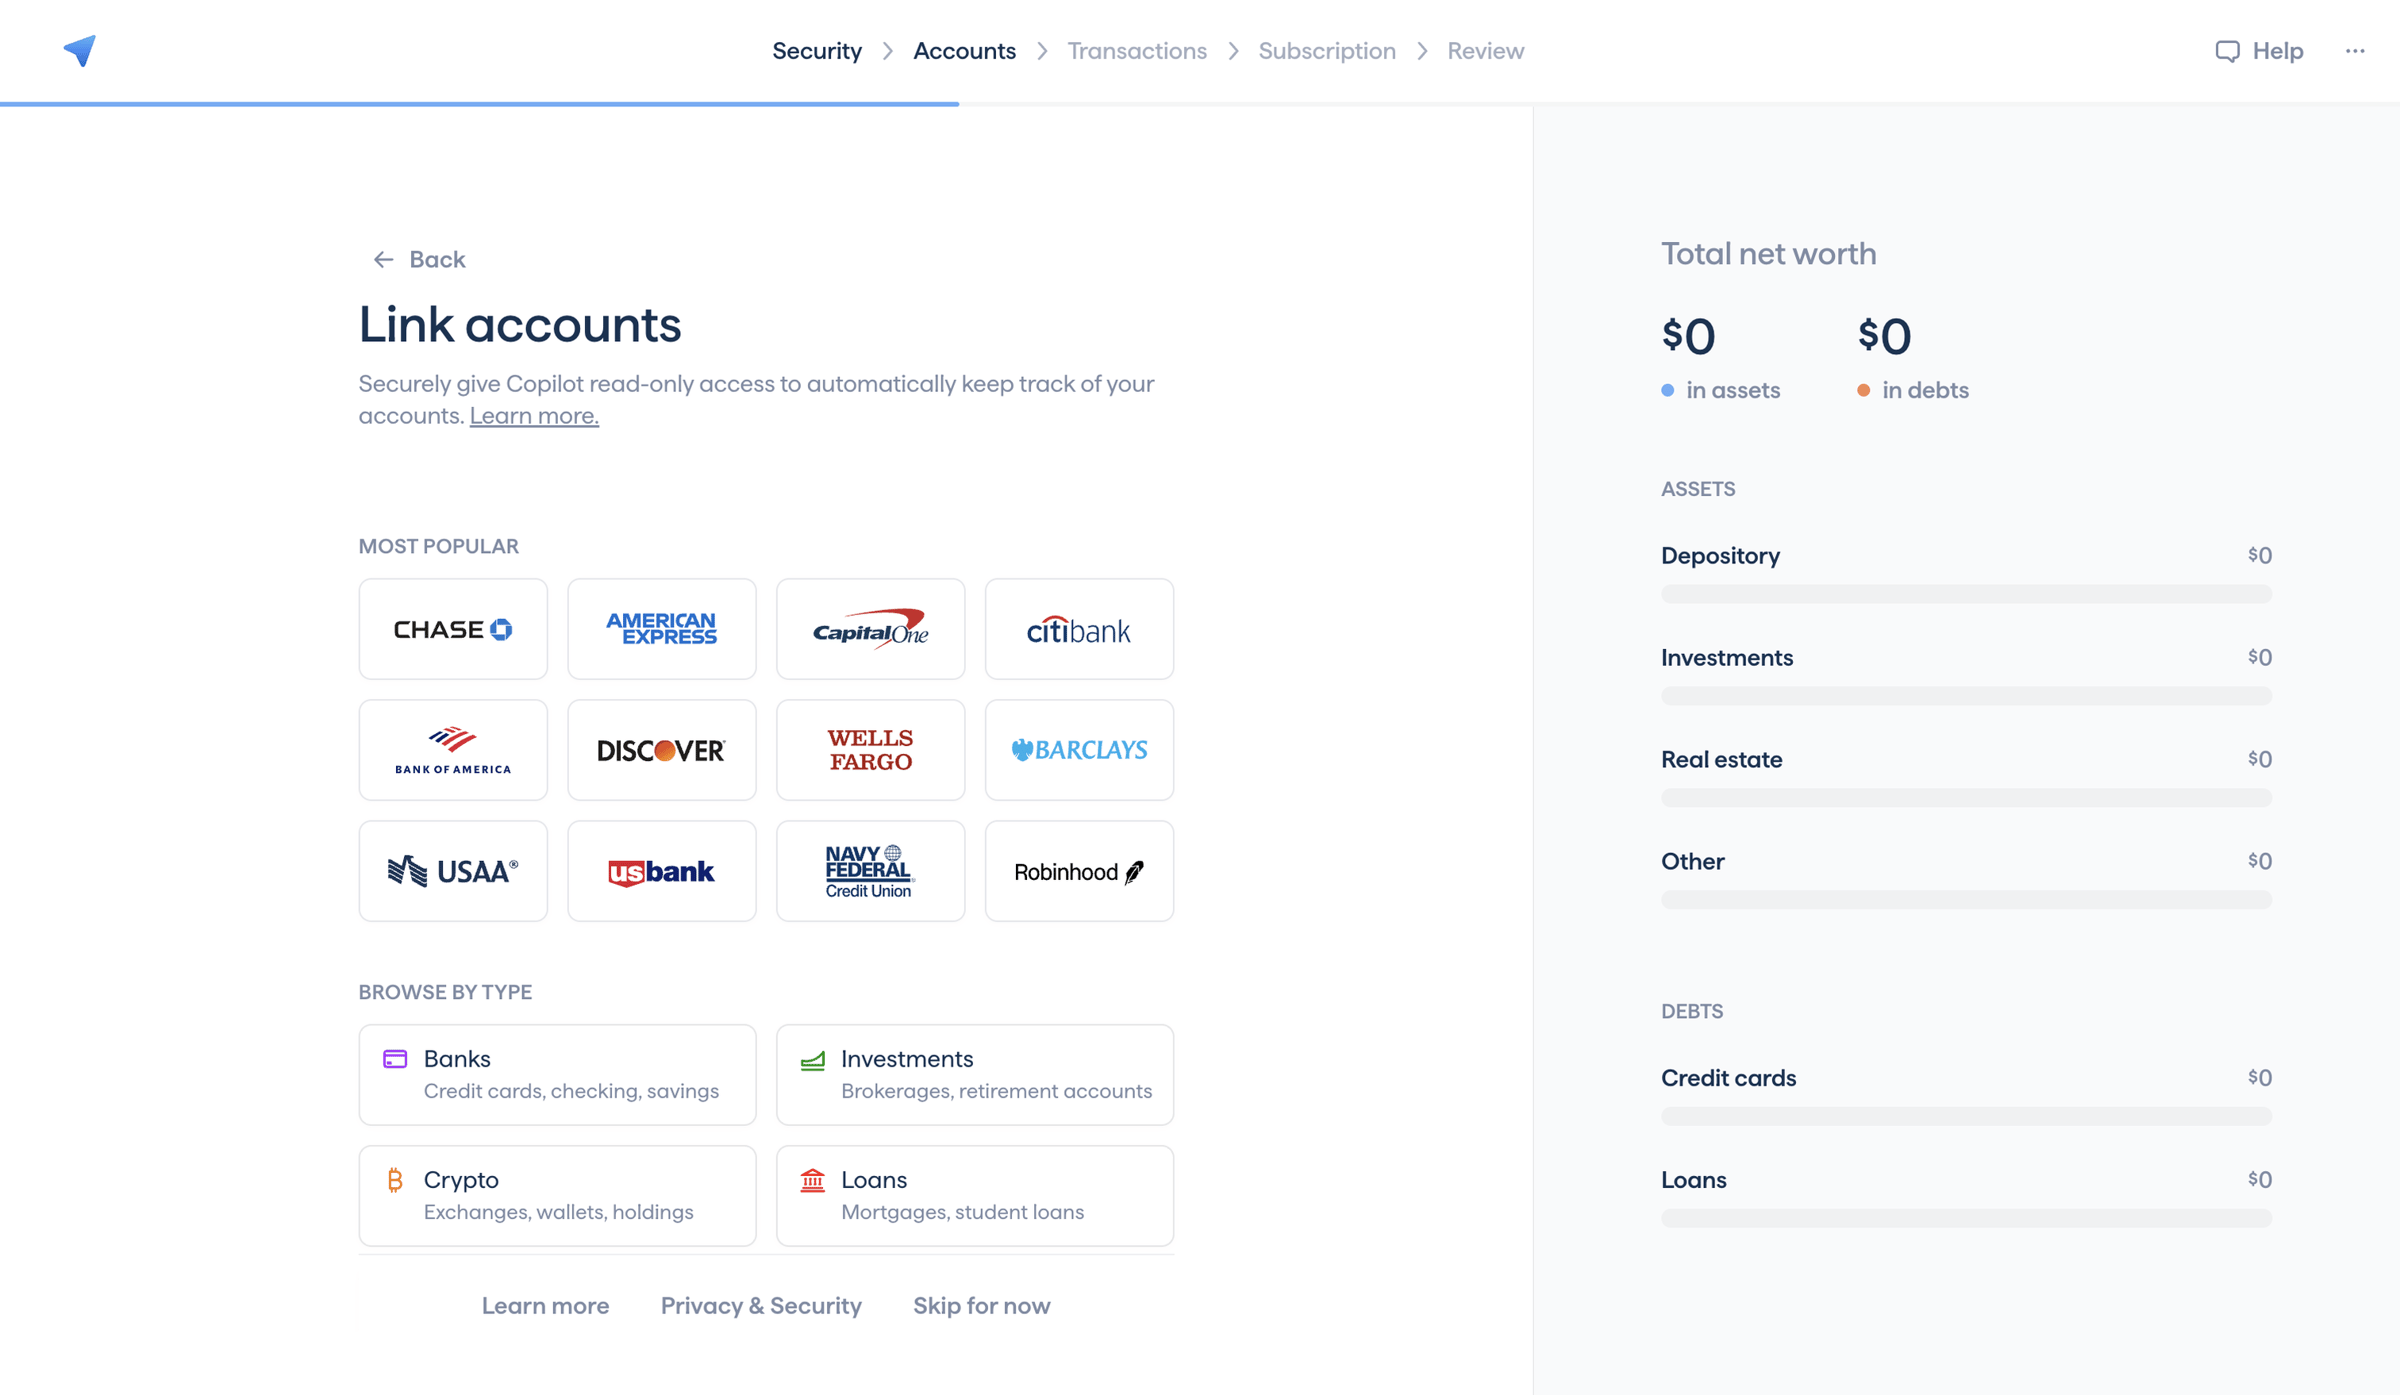Click the 'Real estate' asset label
The width and height of the screenshot is (2400, 1395).
(1721, 760)
